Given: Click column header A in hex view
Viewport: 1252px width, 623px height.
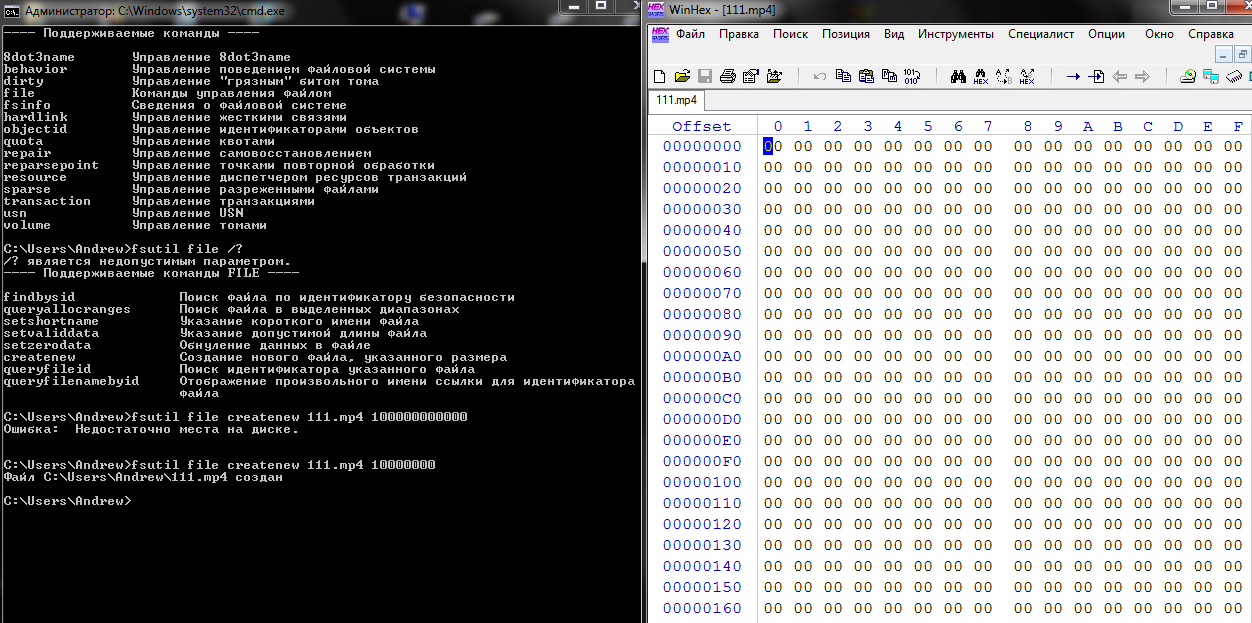Looking at the screenshot, I should [x=1088, y=126].
